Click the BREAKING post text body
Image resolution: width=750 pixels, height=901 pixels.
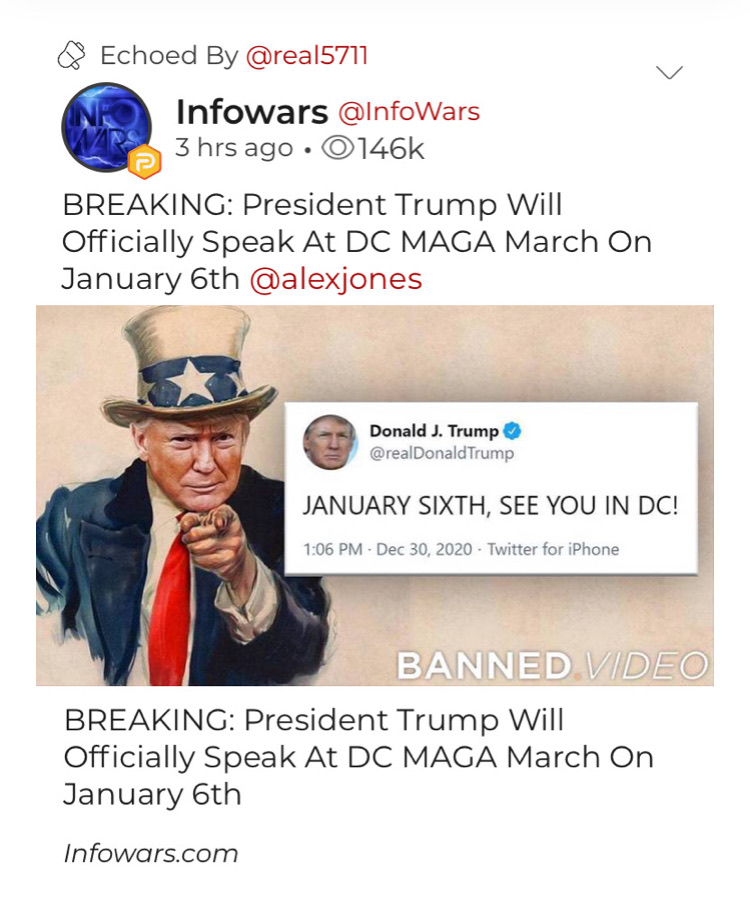[x=356, y=242]
